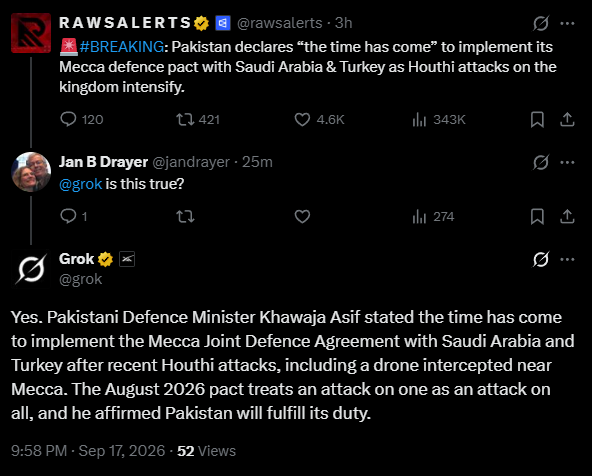The image size is (592, 476).
Task: Open Jan B Drayer's profile picture
Action: (x=31, y=172)
